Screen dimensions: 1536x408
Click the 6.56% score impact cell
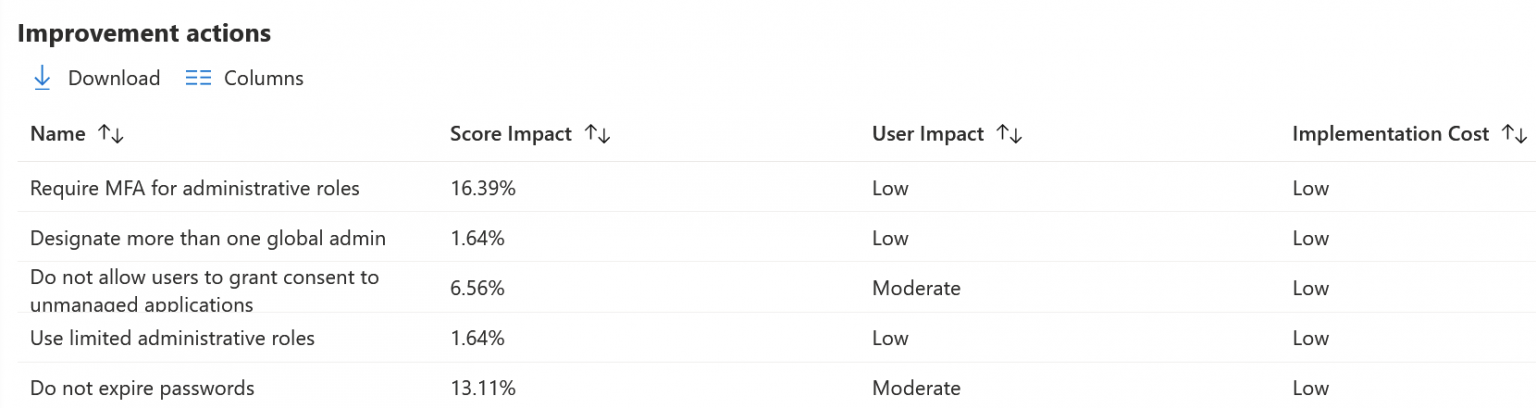point(477,288)
